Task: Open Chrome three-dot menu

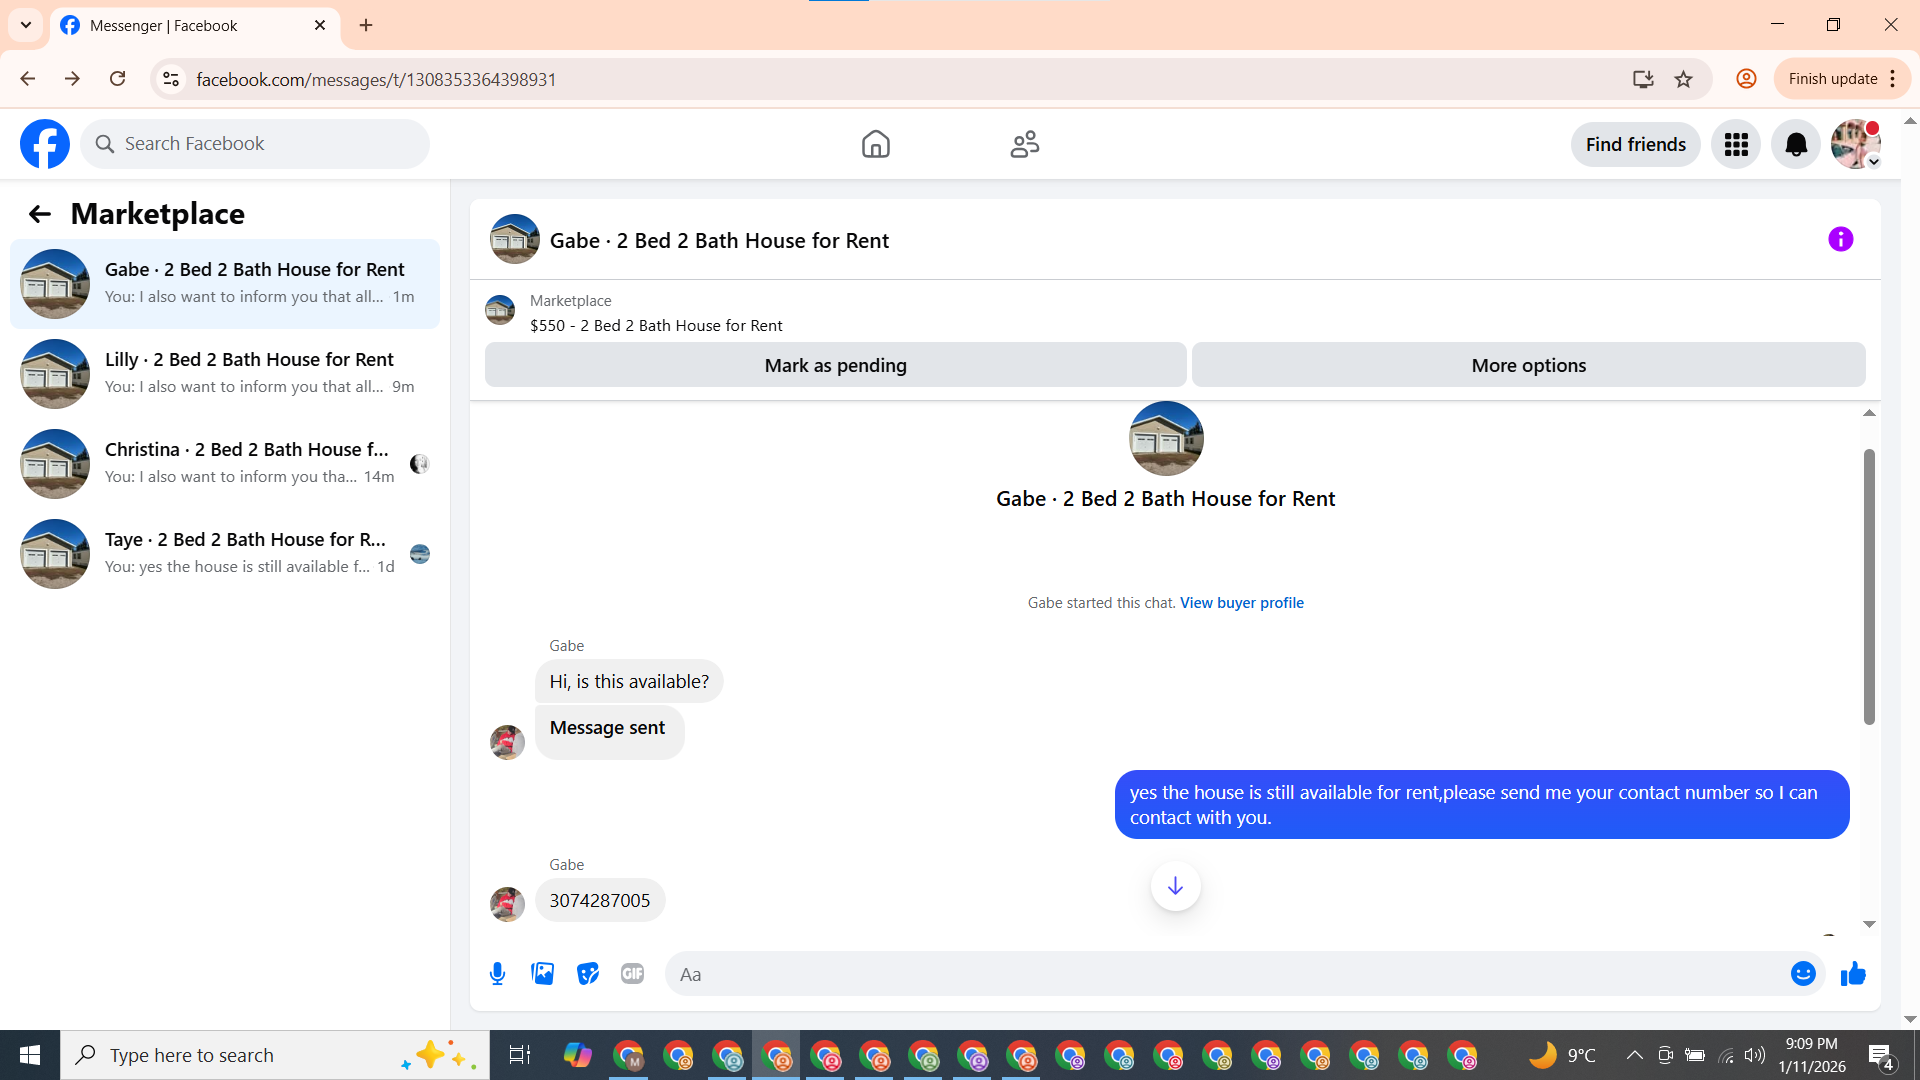Action: 1893,79
